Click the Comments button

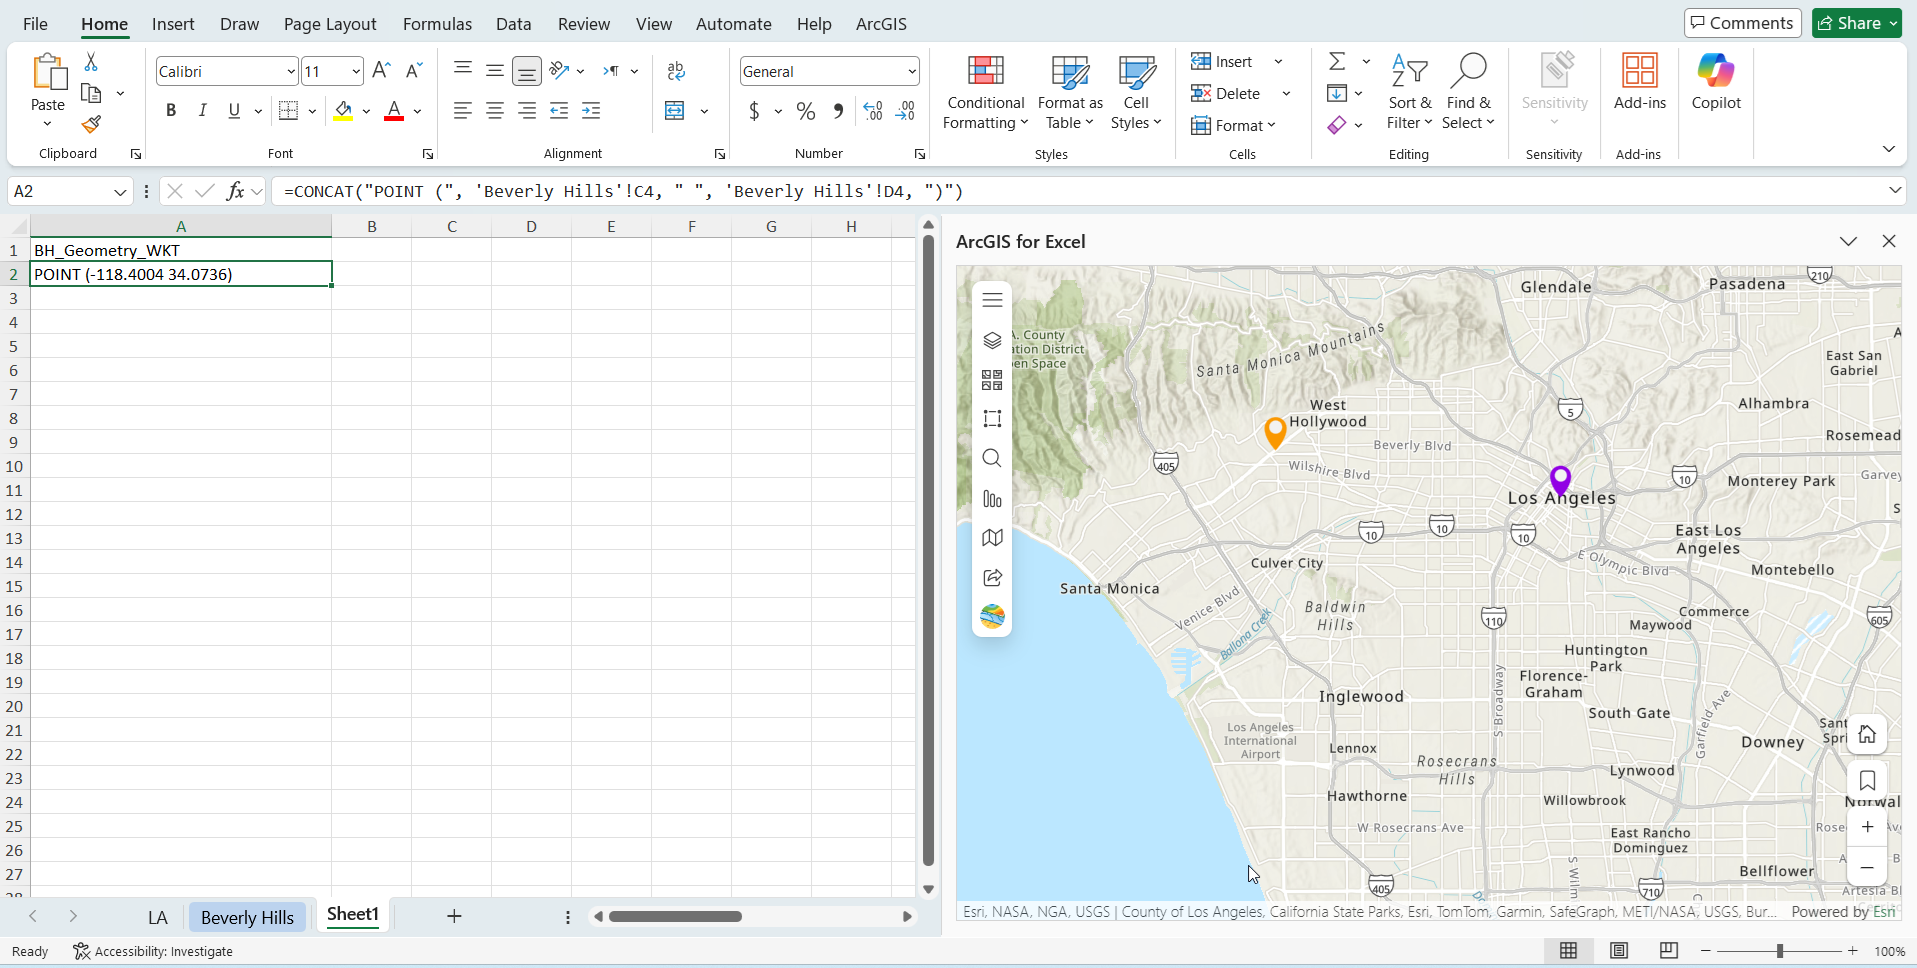point(1742,23)
